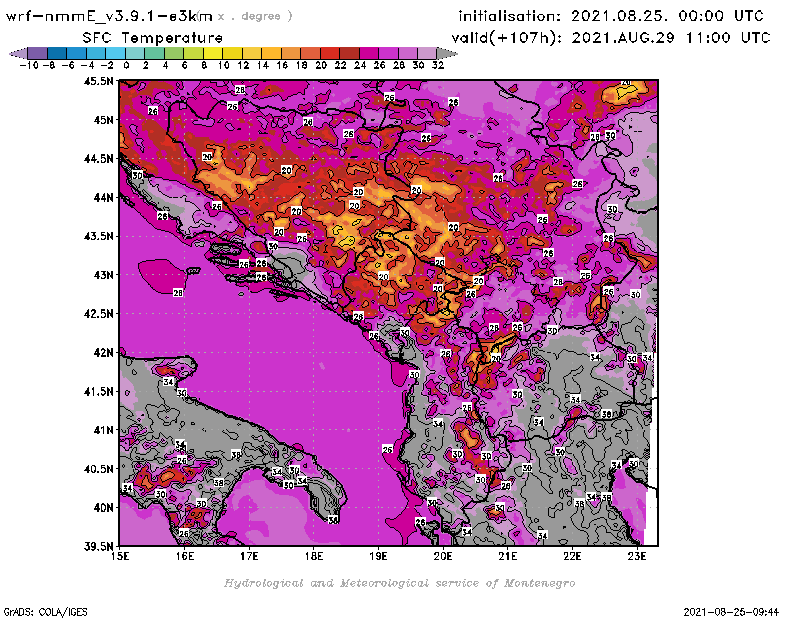Click legend swatch between -10 and -8
The image size is (800, 618).
[x=38, y=53]
